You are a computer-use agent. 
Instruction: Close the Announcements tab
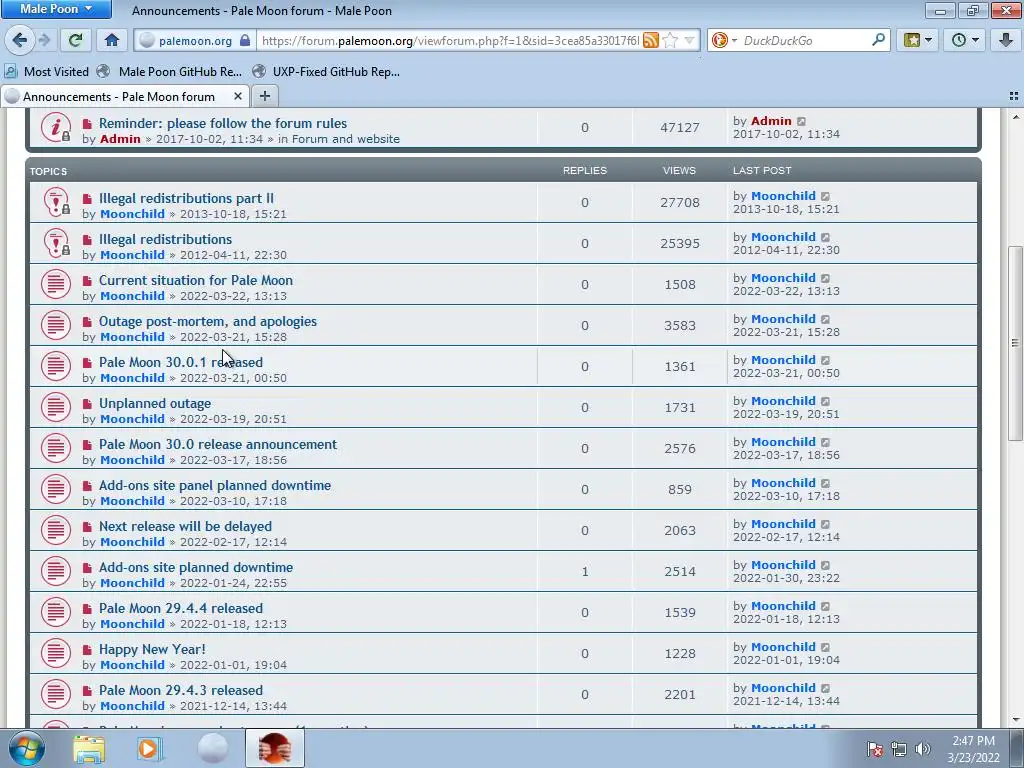pos(238,96)
